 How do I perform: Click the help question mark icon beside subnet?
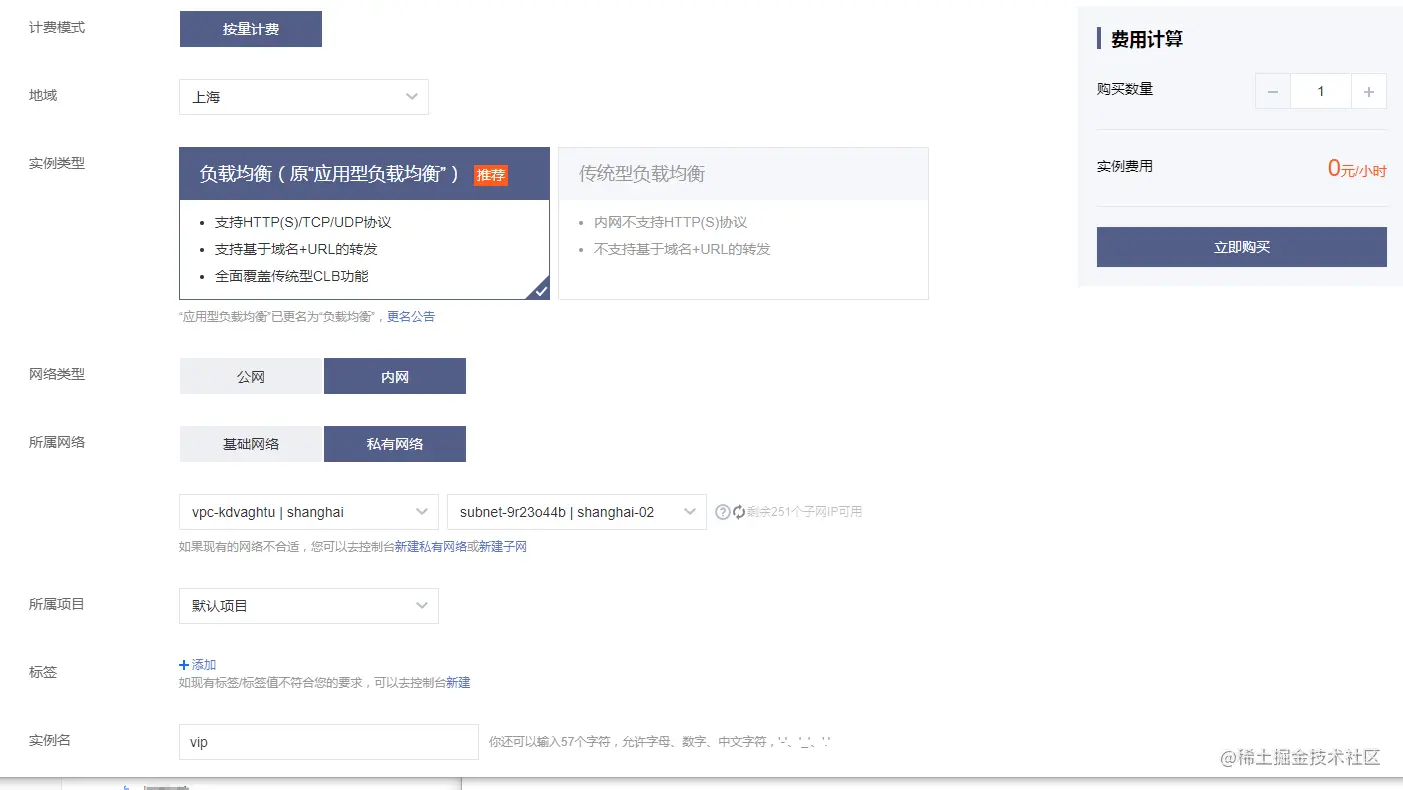coord(723,512)
